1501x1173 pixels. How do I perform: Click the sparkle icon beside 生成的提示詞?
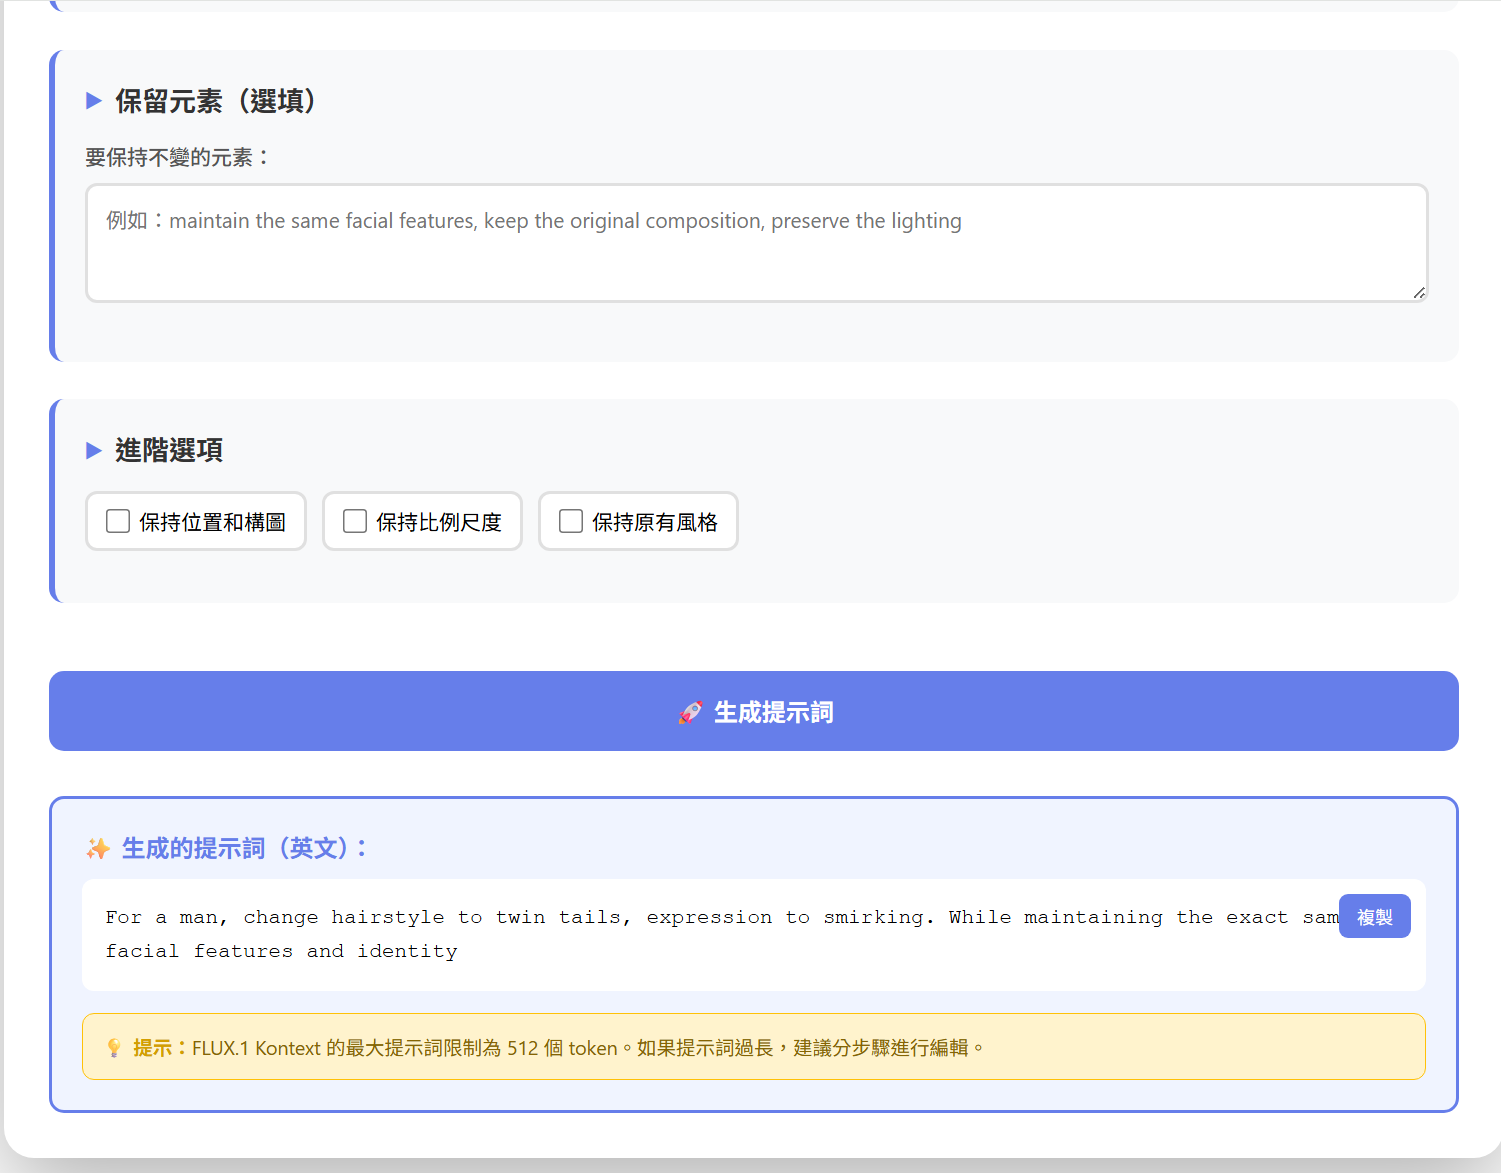coord(98,849)
